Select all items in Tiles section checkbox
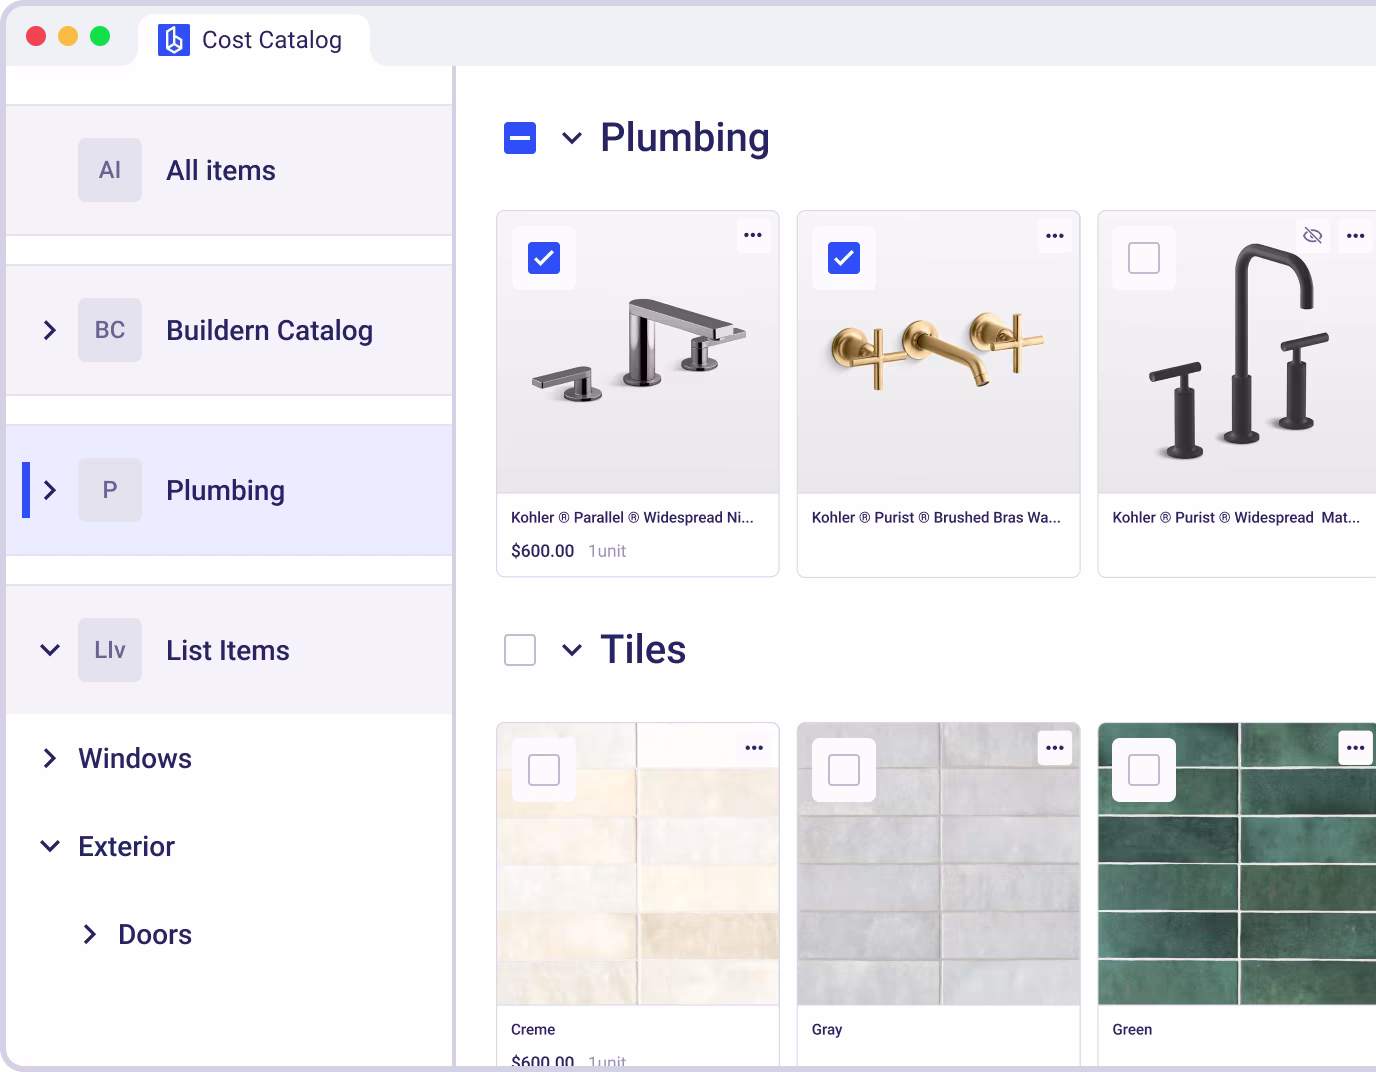The image size is (1376, 1072). pos(520,650)
